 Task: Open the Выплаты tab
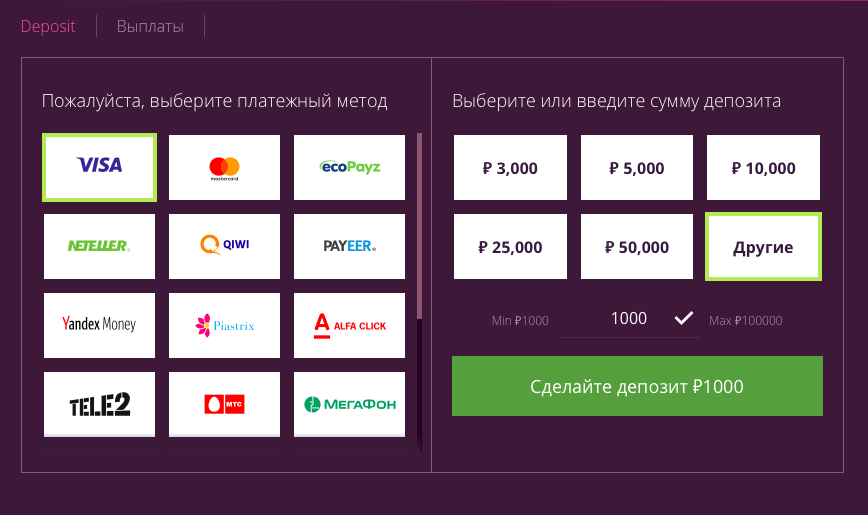pos(150,26)
